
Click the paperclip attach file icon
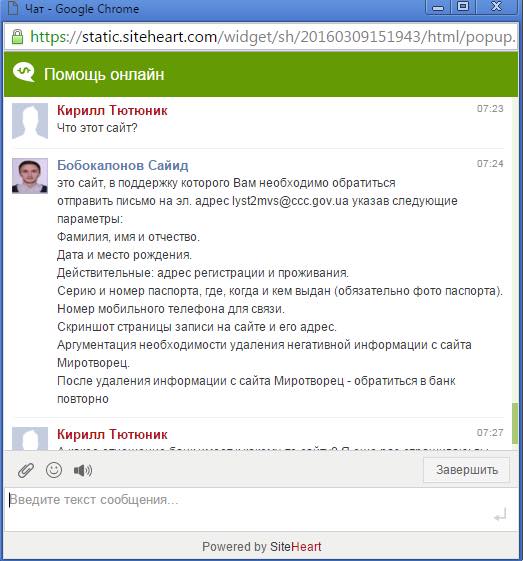click(26, 470)
